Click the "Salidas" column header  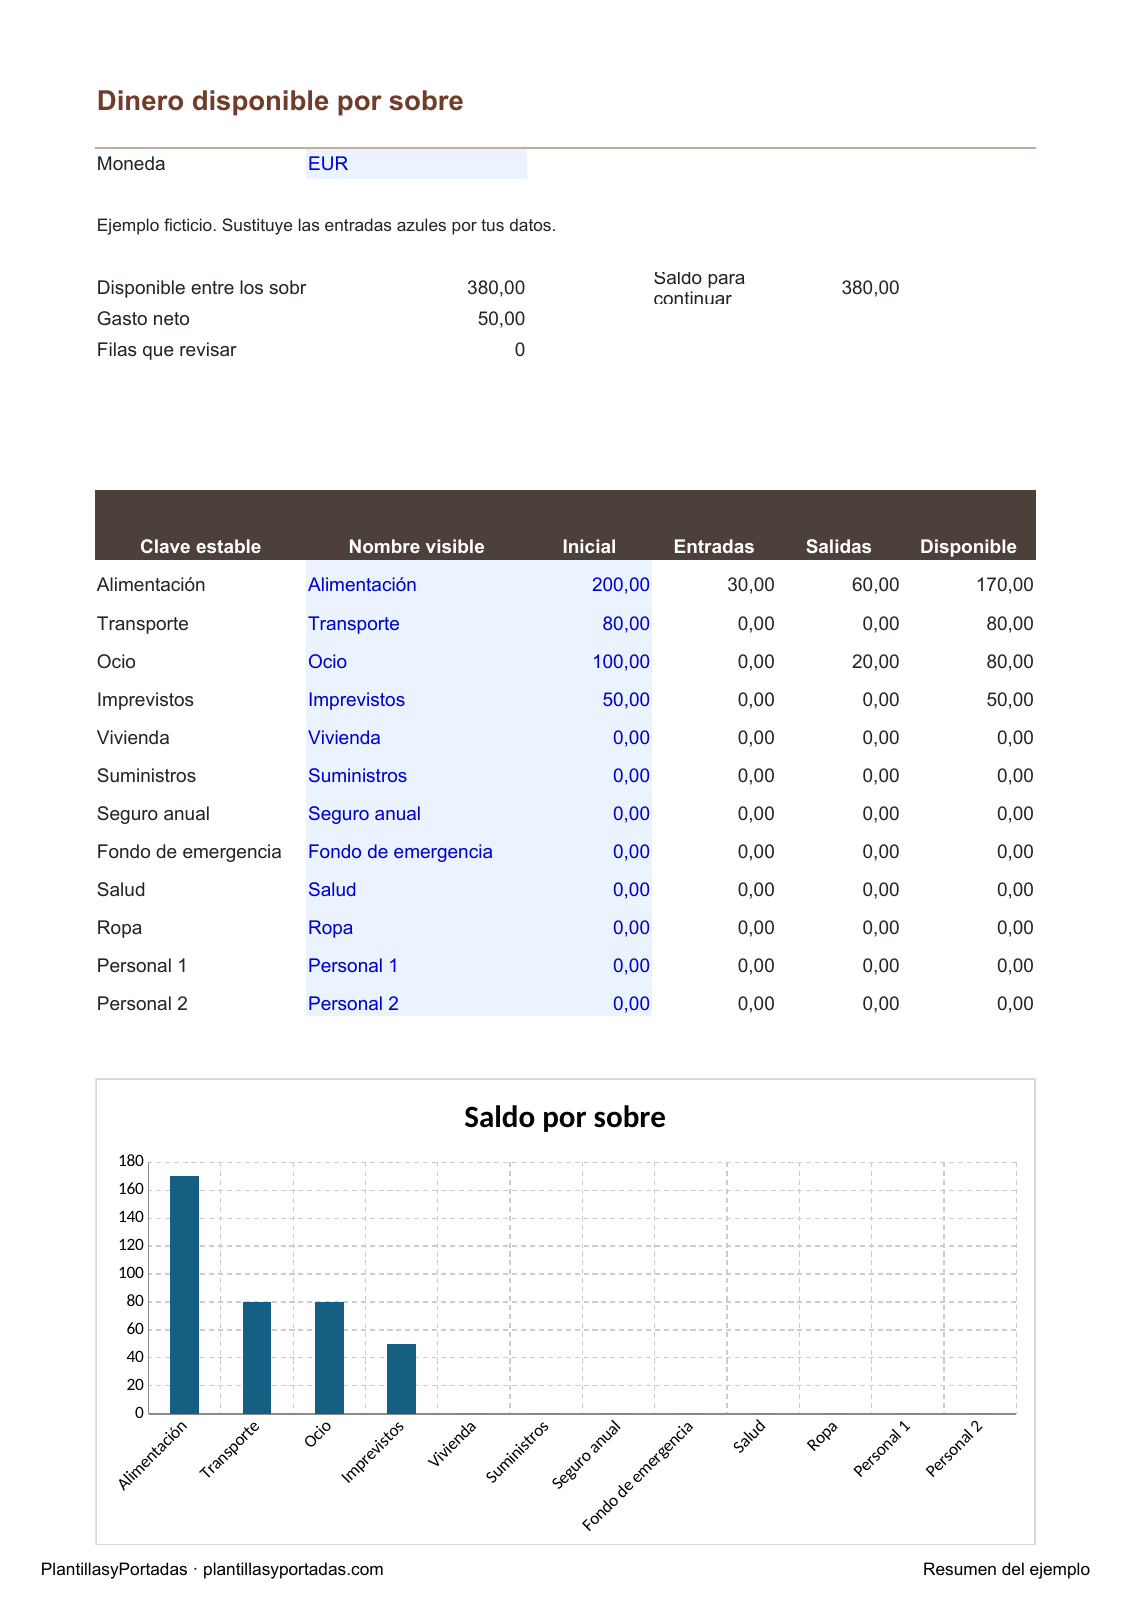tap(839, 547)
